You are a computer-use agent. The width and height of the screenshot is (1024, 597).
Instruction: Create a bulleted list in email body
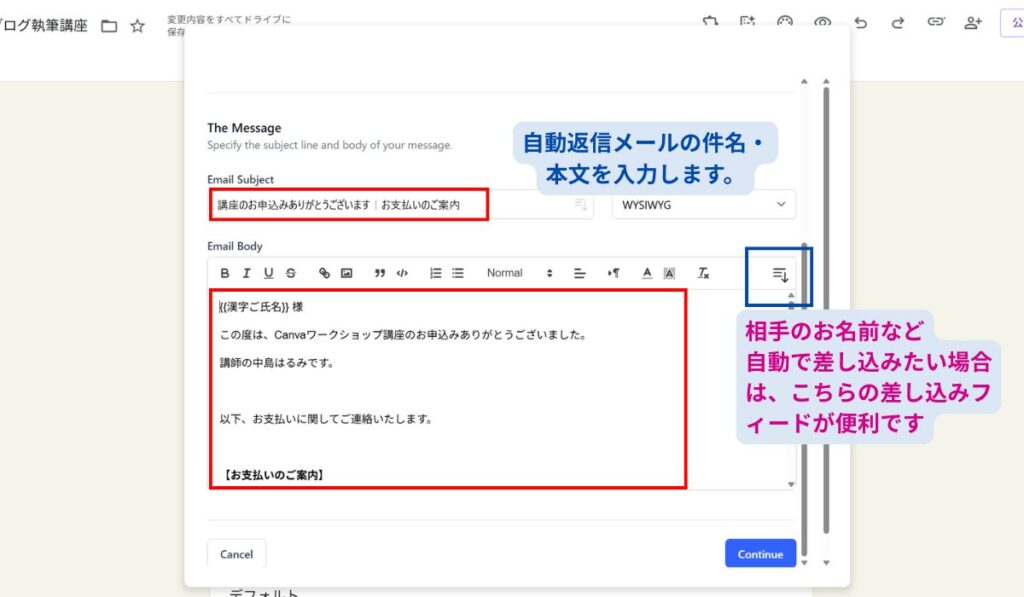point(458,273)
